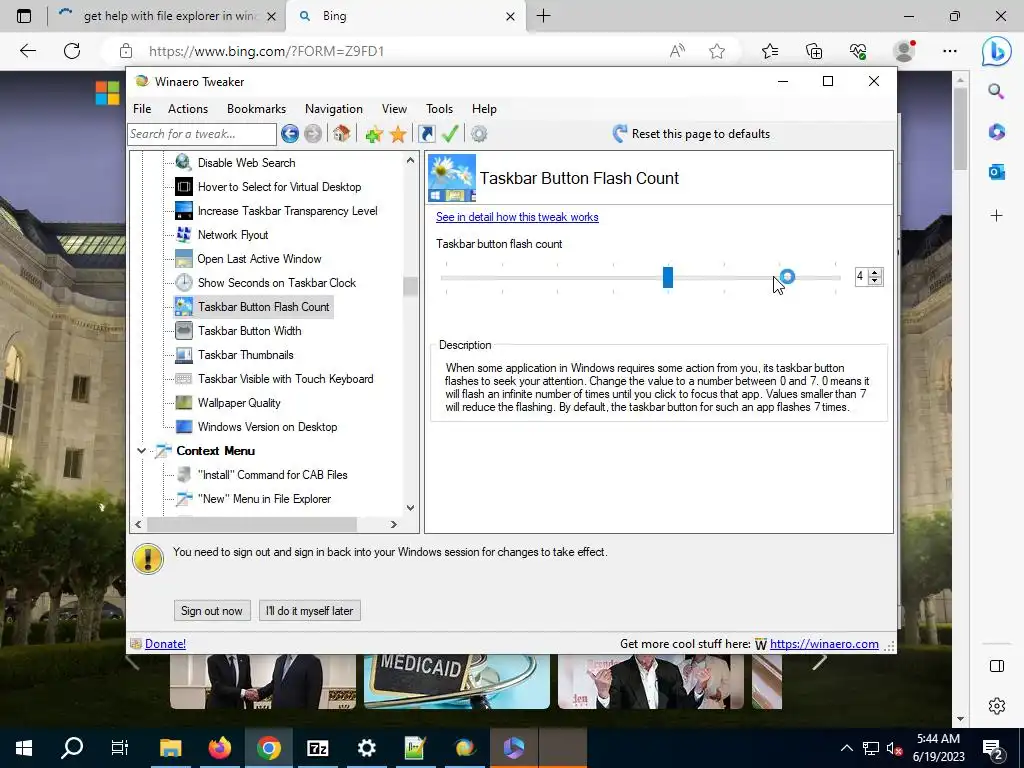Open the Donate! link
The image size is (1024, 768).
165,644
